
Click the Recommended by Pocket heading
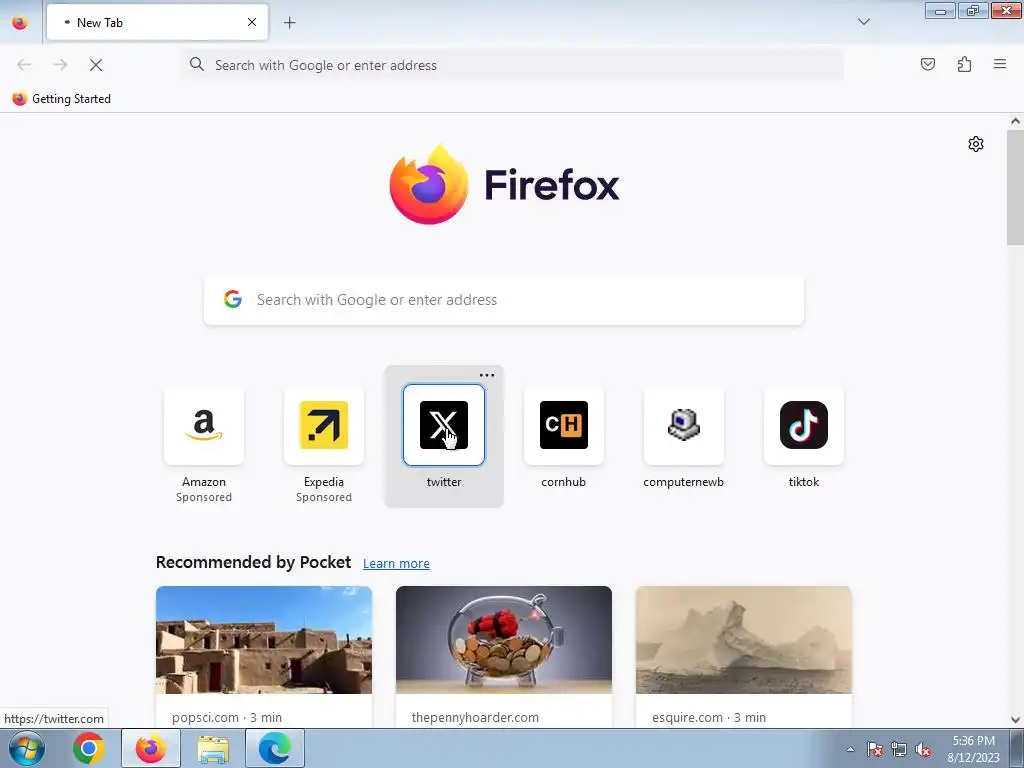(253, 562)
